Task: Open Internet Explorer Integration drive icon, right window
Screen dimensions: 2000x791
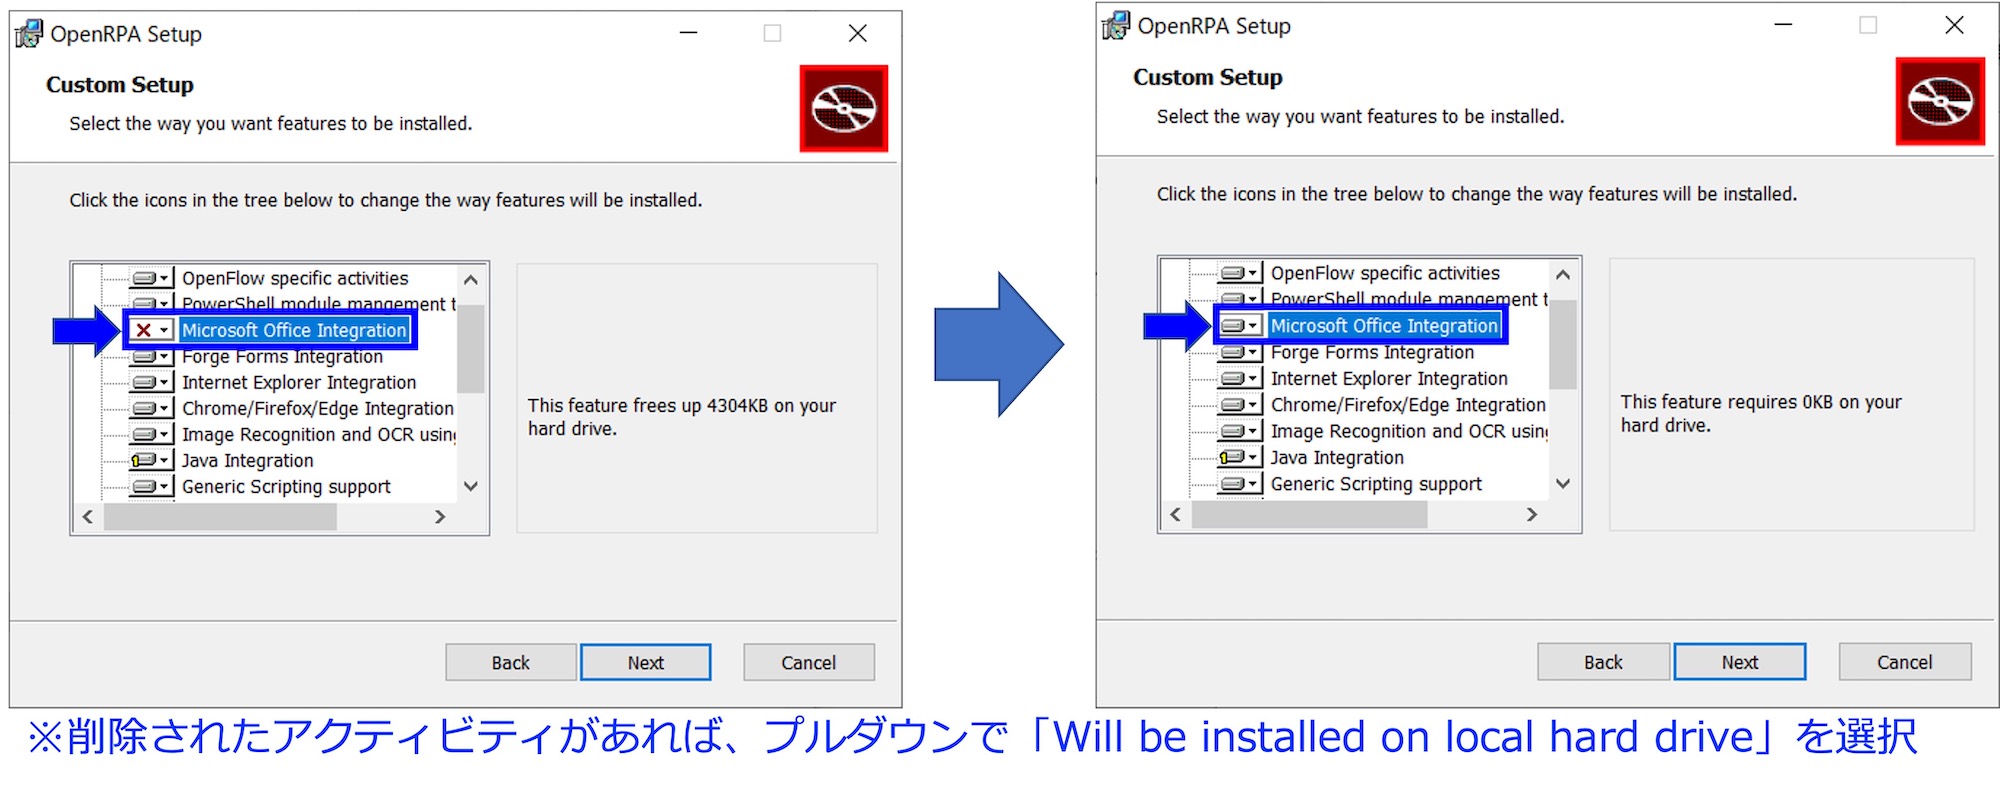Action: click(1240, 378)
